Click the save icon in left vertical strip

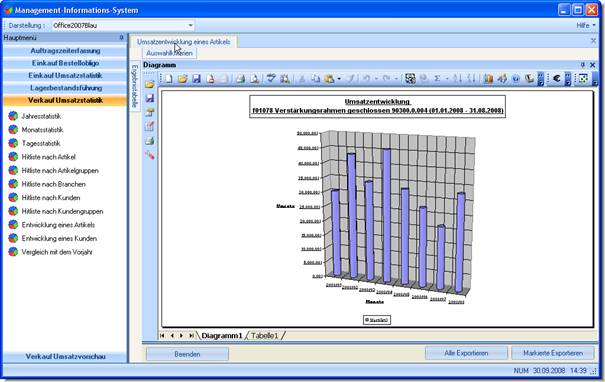(150, 98)
